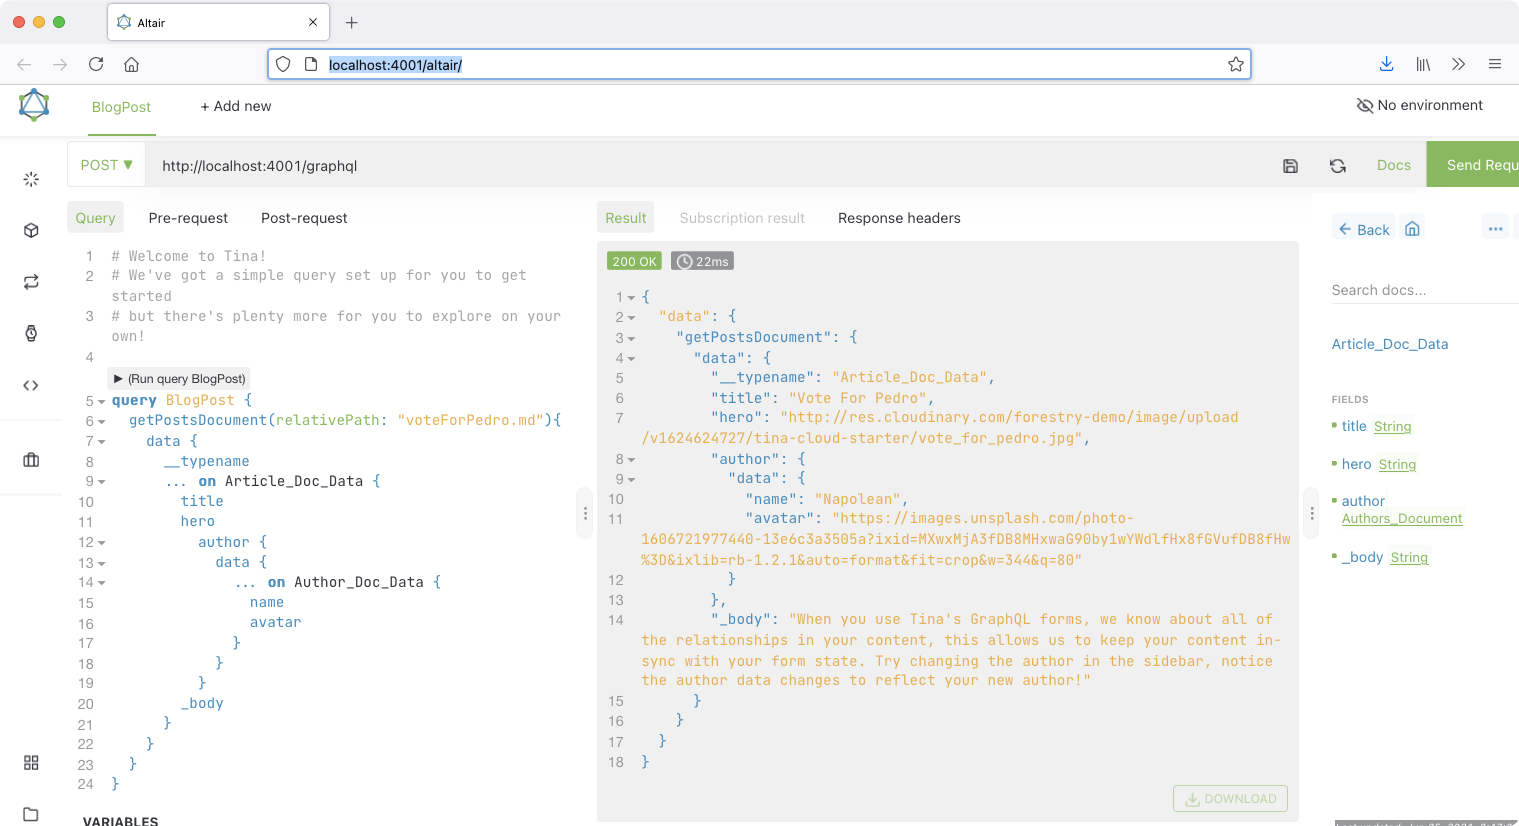Open the Authors_Document type link

(1402, 519)
